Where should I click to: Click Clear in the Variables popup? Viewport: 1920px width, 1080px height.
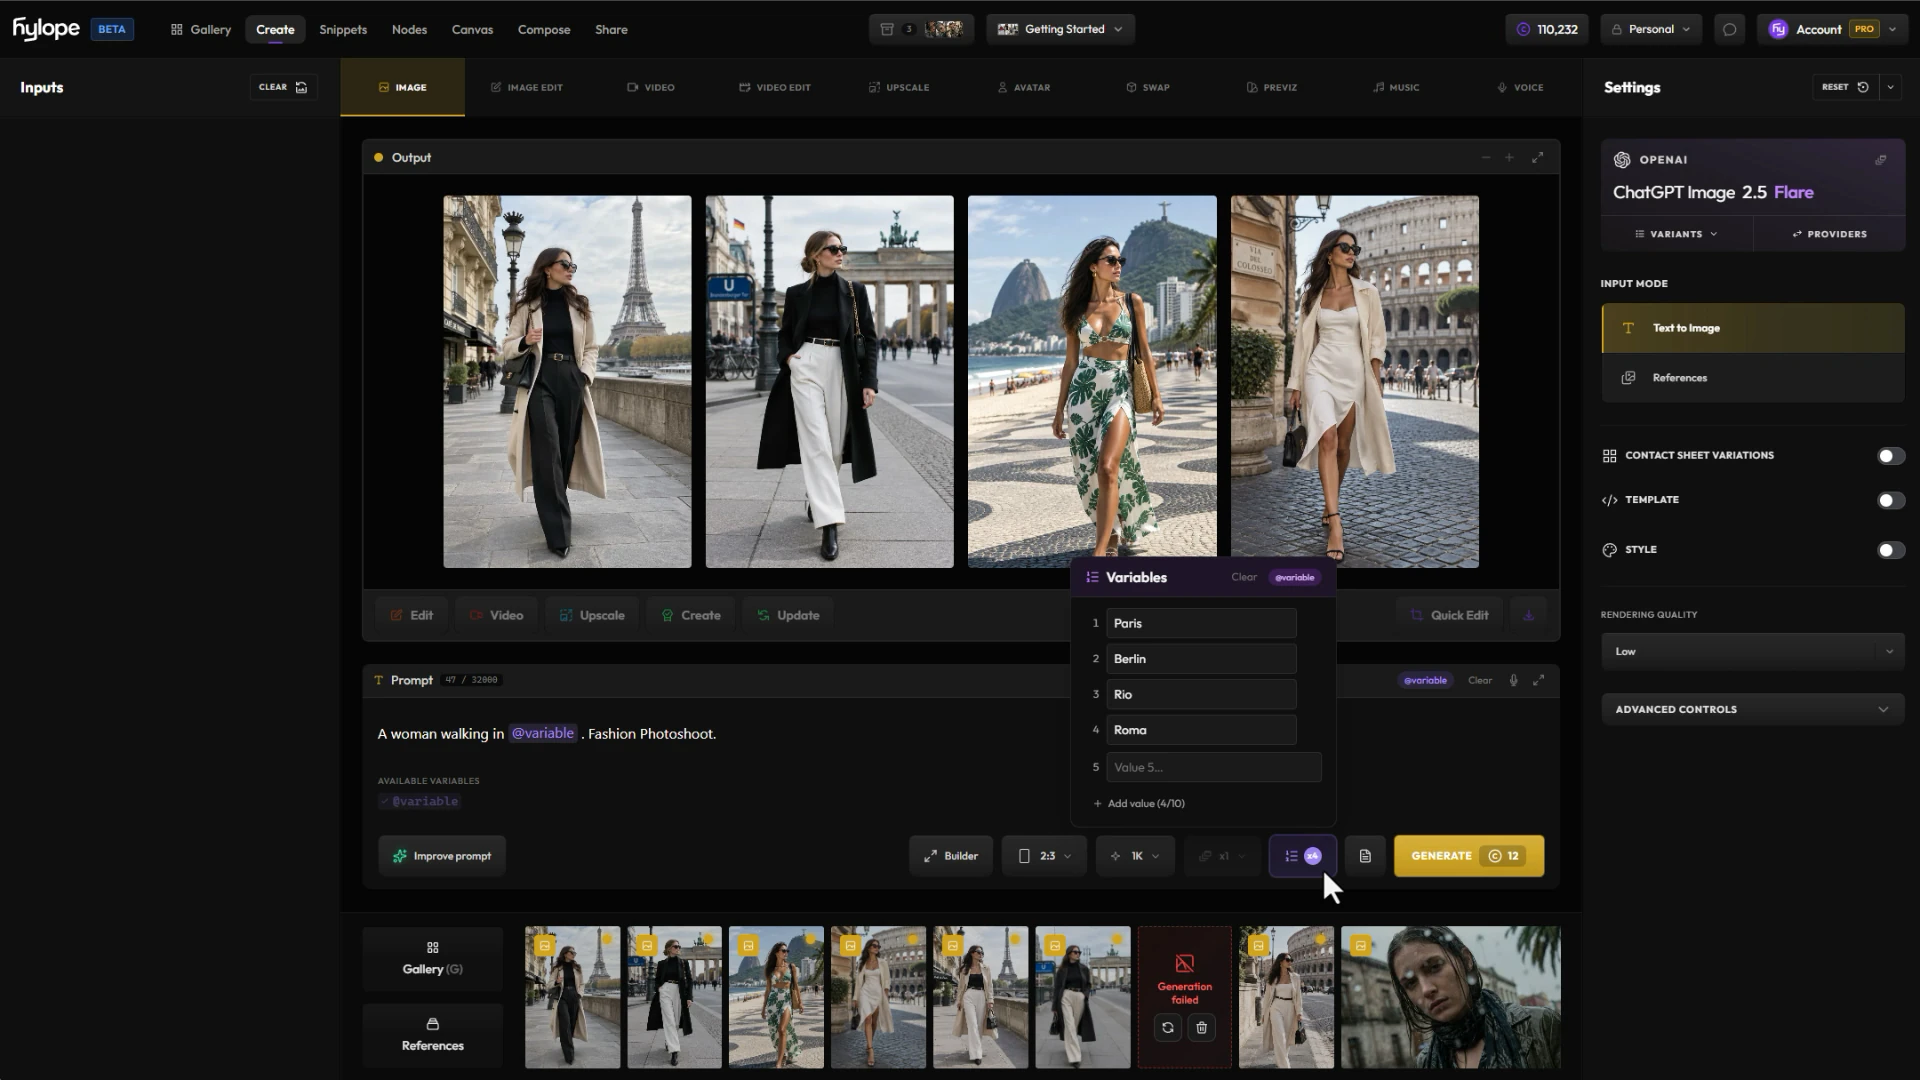pos(1244,577)
